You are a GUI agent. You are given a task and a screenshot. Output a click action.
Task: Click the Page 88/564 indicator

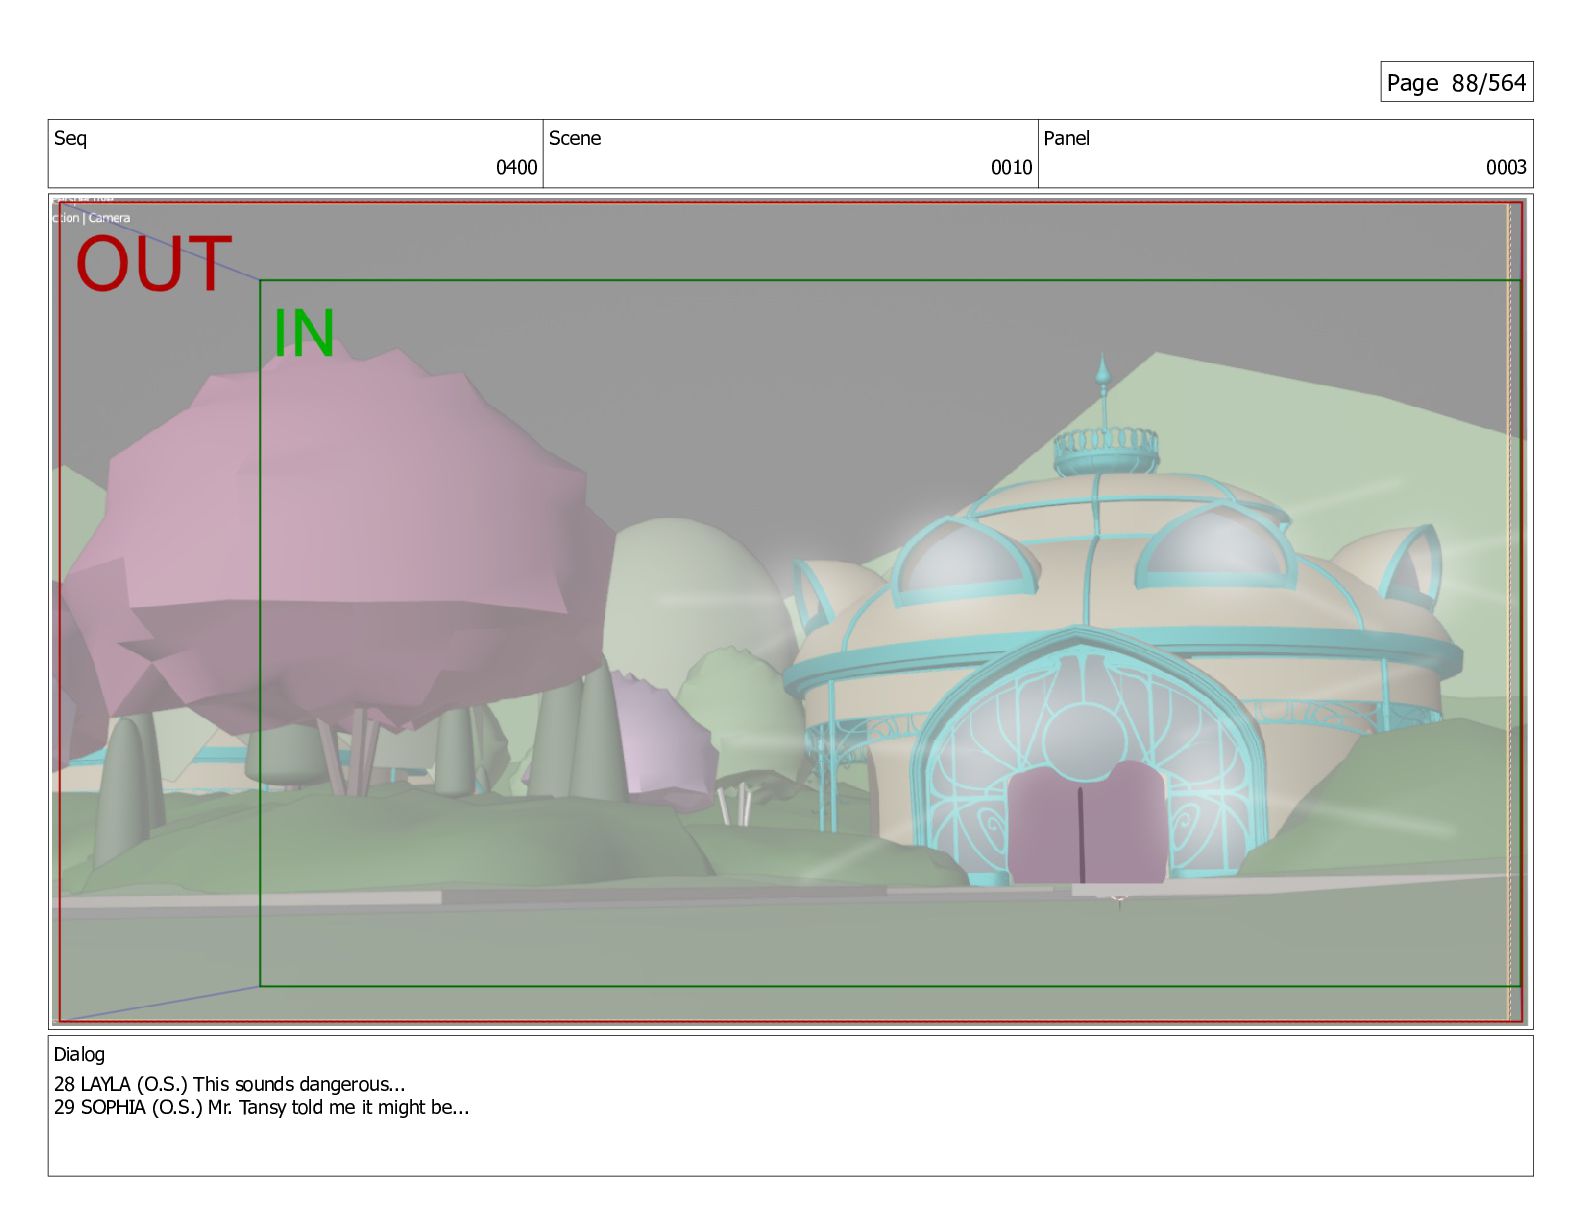[1456, 83]
